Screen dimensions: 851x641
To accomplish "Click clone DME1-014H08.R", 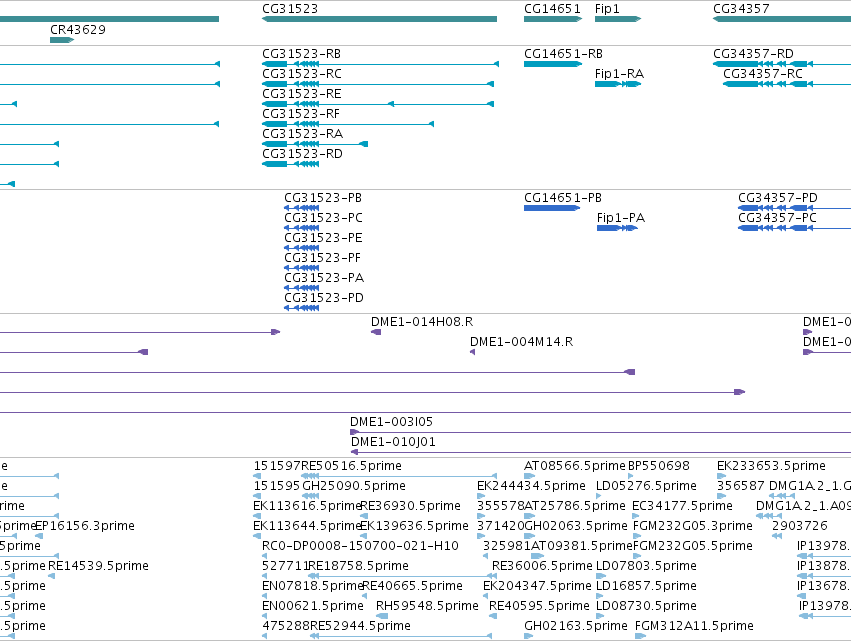I will (x=422, y=322).
